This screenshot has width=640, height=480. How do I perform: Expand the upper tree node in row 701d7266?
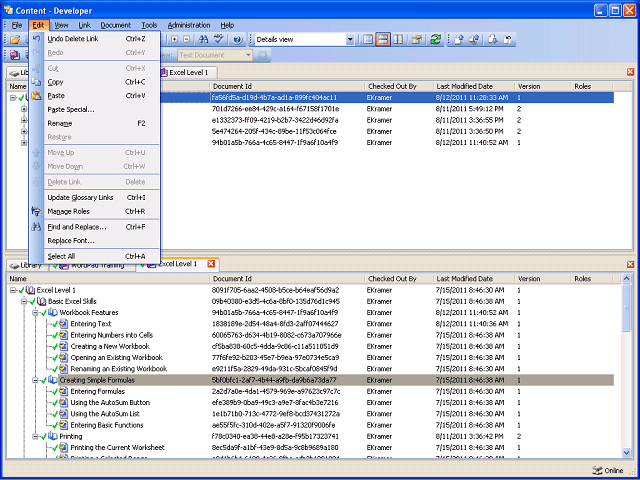tap(24, 109)
